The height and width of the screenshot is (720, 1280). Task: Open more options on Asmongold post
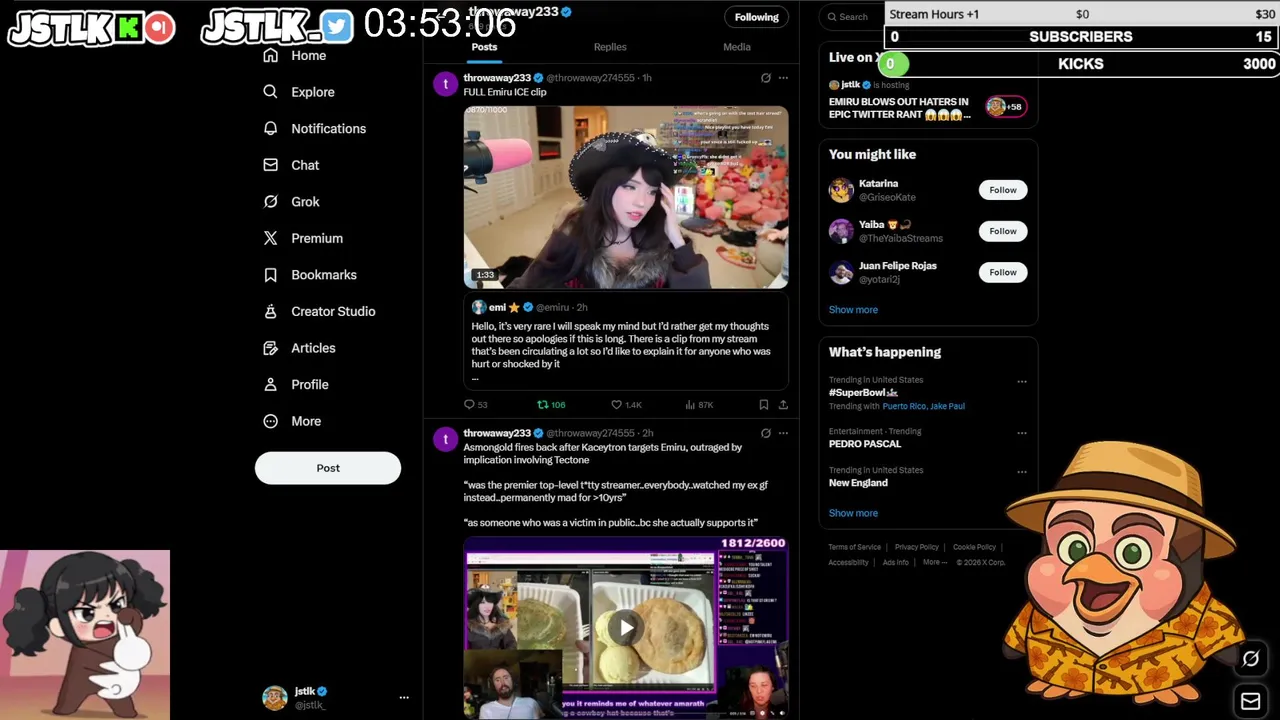click(x=783, y=433)
